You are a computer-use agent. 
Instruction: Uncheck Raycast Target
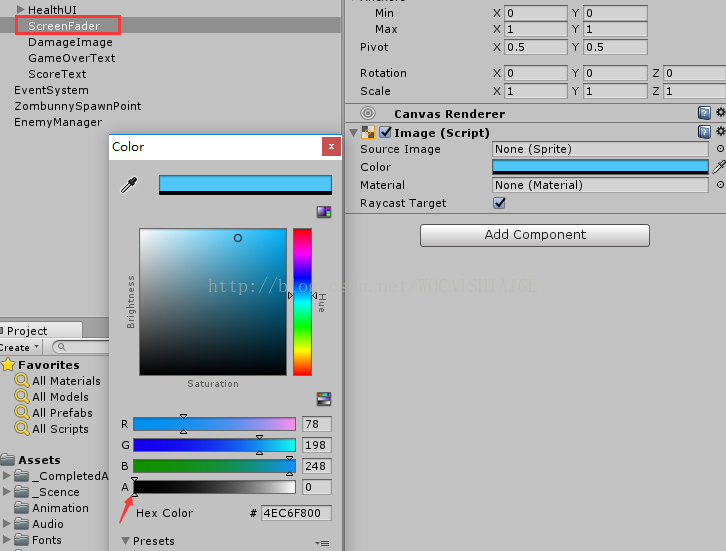(499, 203)
